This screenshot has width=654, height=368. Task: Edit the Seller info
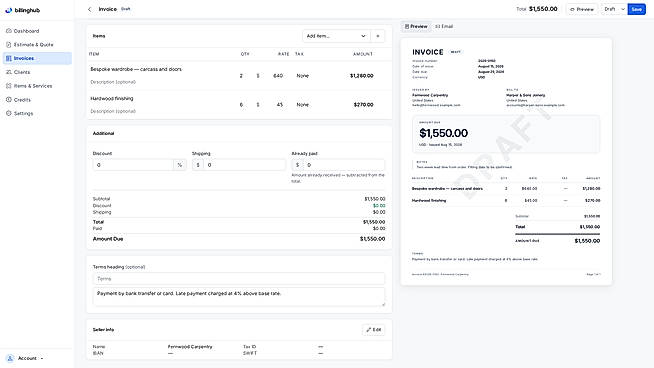pyautogui.click(x=374, y=330)
